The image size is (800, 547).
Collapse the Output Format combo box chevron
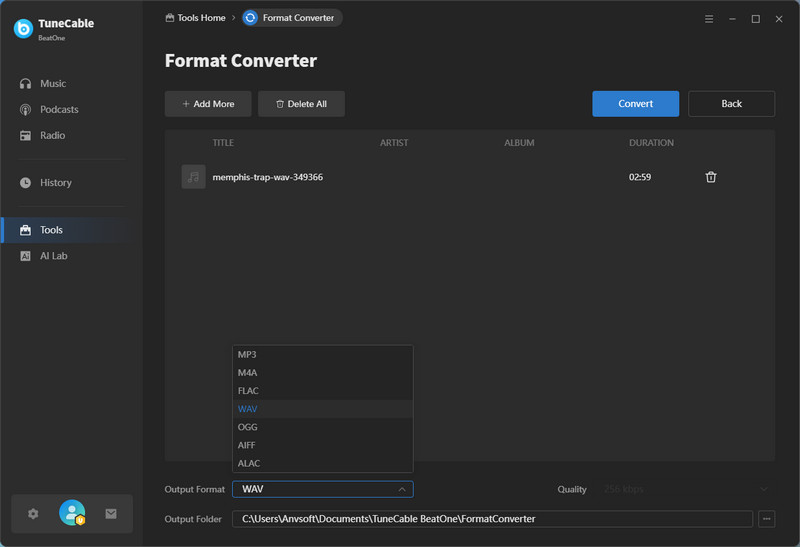pos(402,489)
